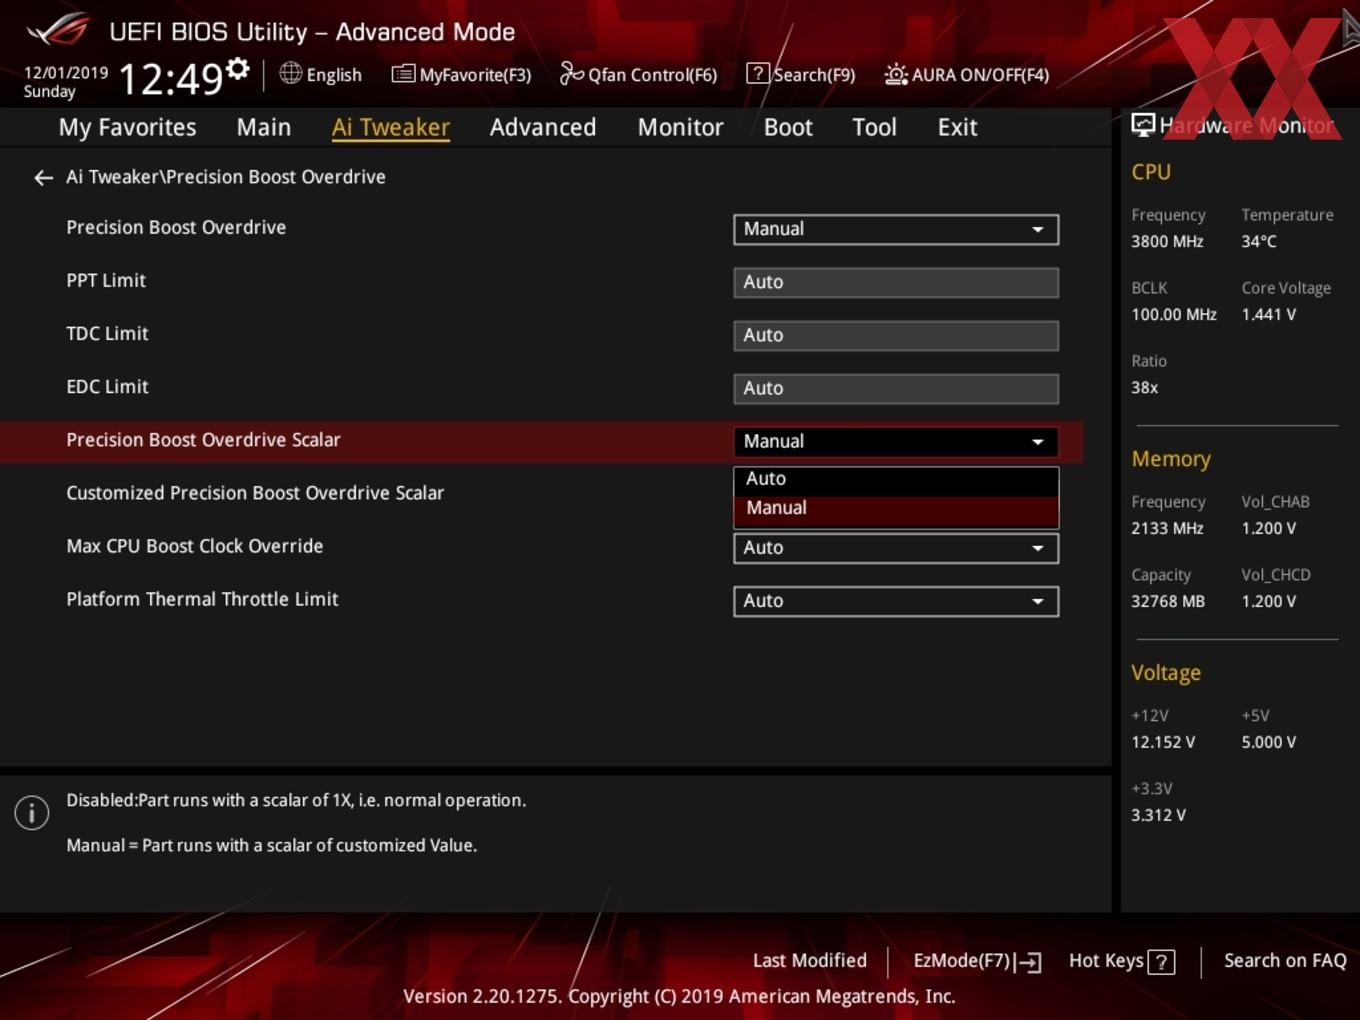
Task: Click the English language globe icon
Action: 290,73
